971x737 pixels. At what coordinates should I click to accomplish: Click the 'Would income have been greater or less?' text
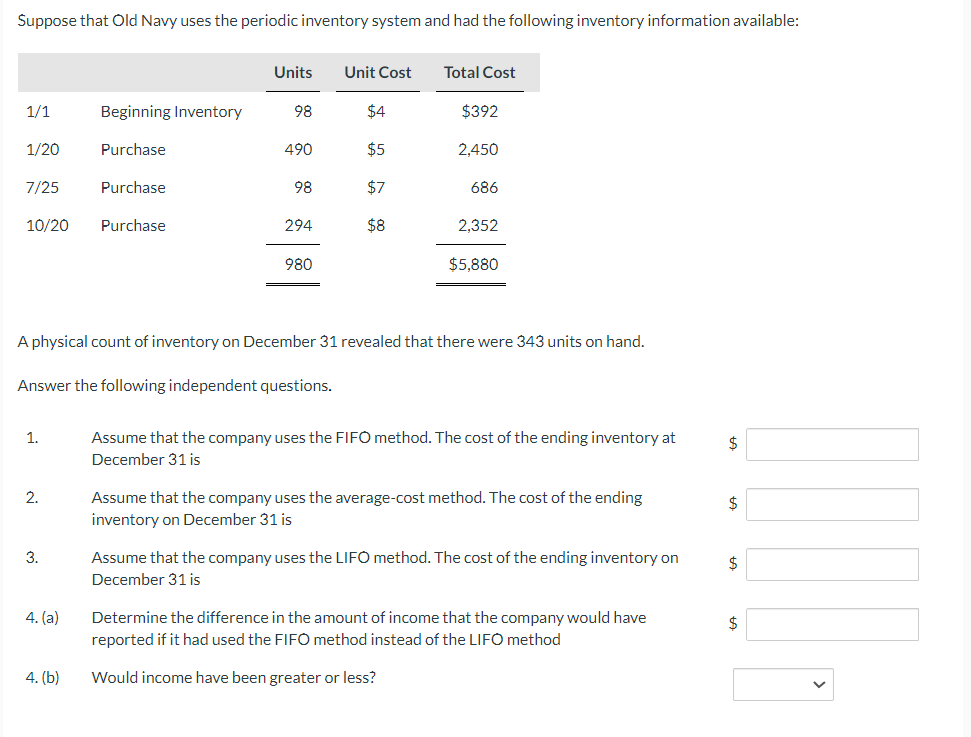[x=233, y=678]
